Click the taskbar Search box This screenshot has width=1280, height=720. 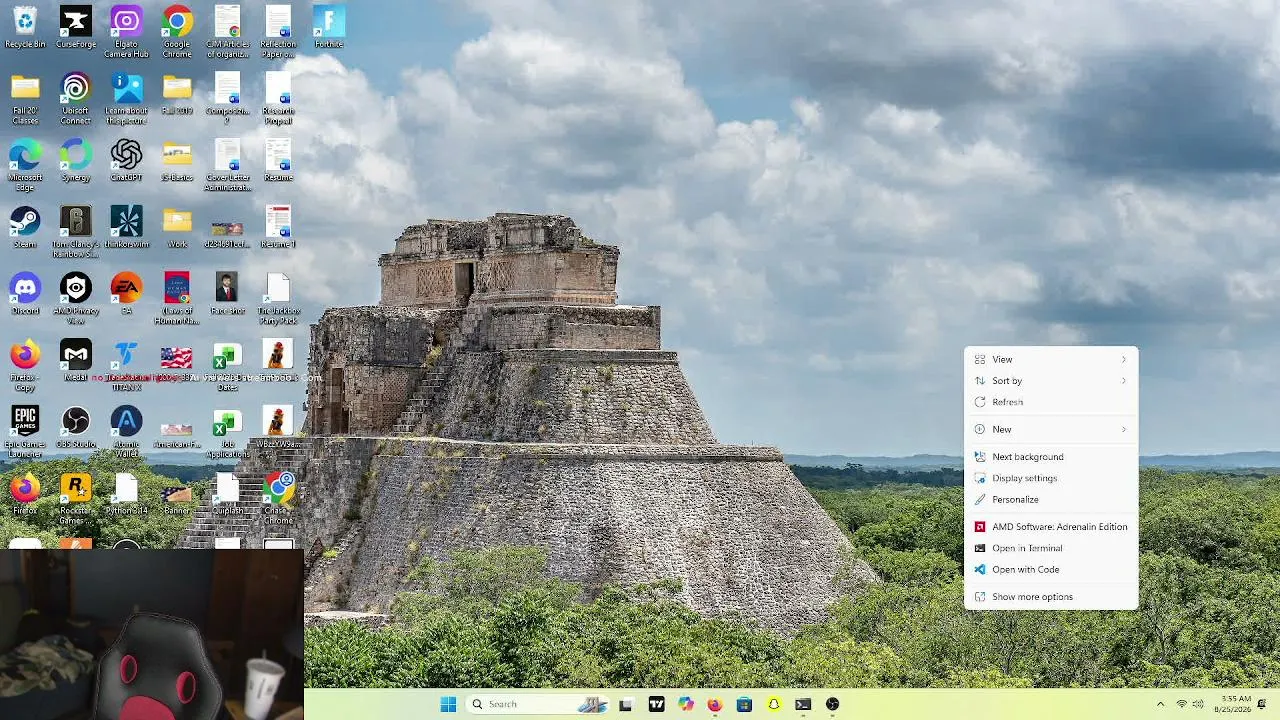tap(537, 704)
